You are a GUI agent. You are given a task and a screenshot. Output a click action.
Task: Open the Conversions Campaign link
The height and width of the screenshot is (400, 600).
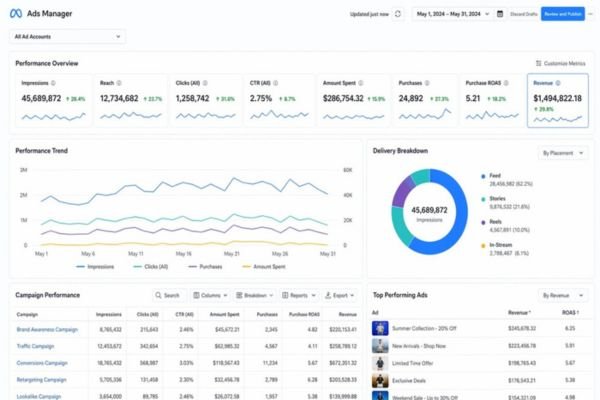(x=42, y=362)
